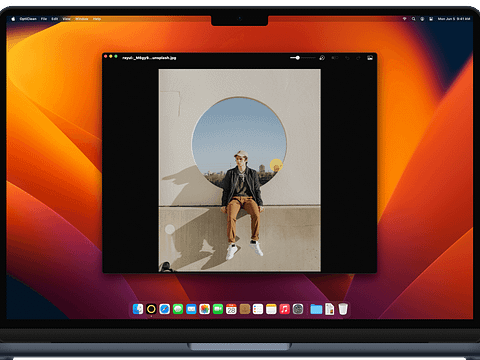Viewport: 480px width, 360px height.
Task: Open Siri from the menu bar
Action: [x=422, y=19]
